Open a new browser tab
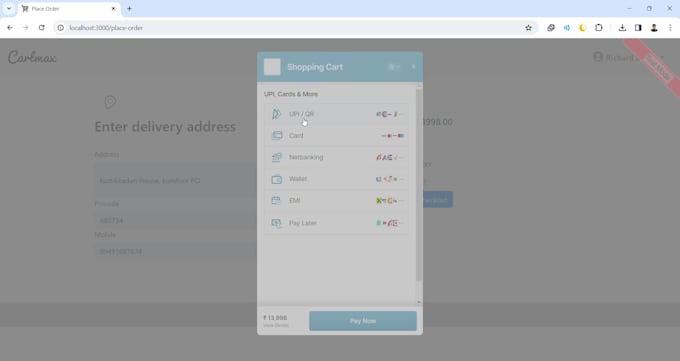The image size is (680, 361). (x=129, y=9)
